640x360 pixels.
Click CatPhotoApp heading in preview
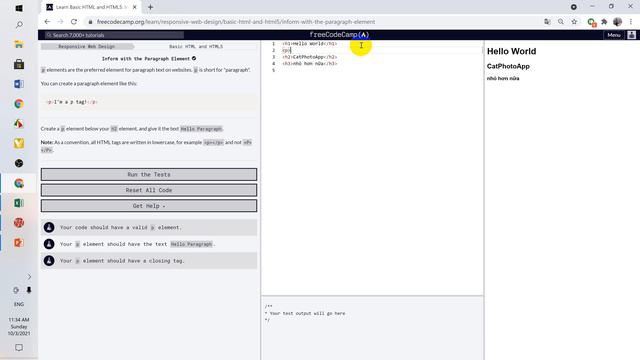(x=508, y=66)
